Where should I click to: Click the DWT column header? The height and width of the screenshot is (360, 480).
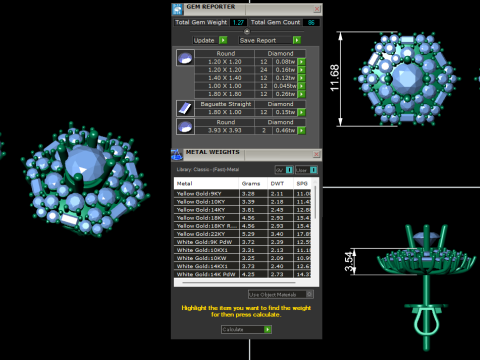point(280,183)
